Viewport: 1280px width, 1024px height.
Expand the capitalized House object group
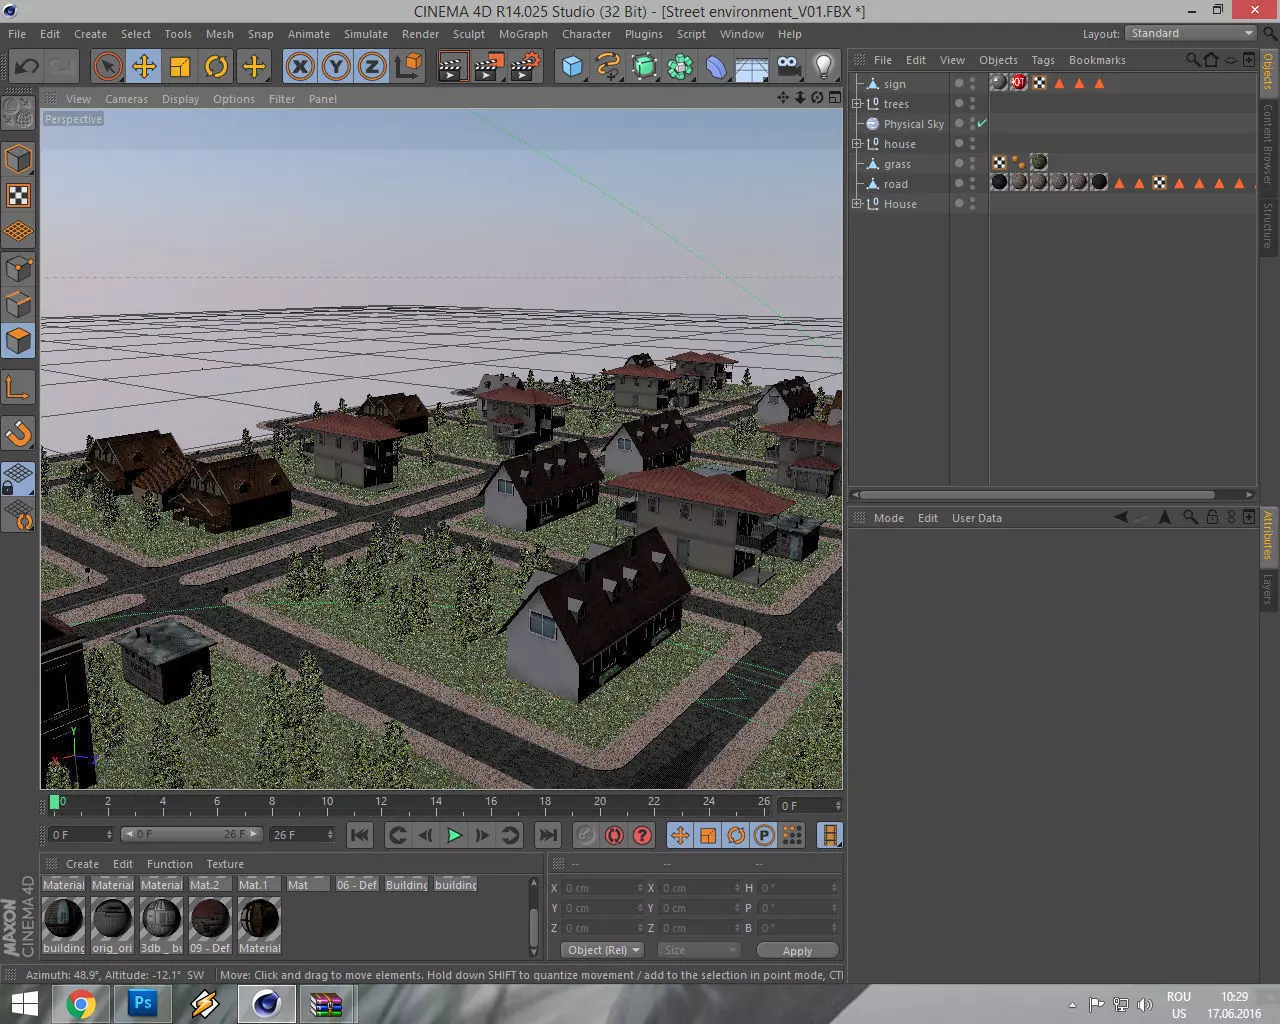coord(857,204)
